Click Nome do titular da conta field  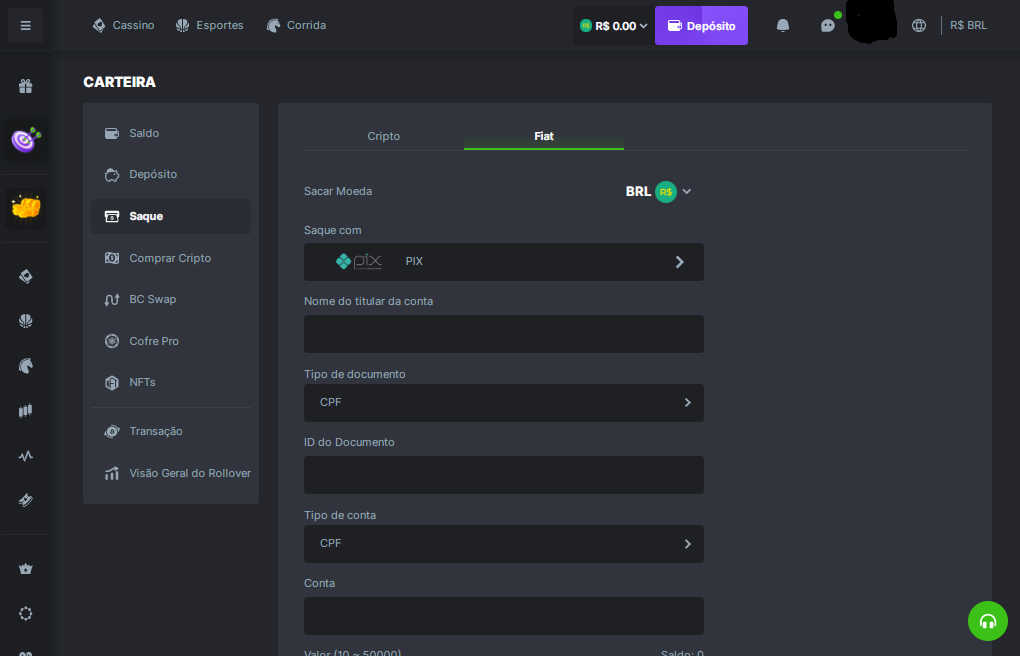(503, 334)
